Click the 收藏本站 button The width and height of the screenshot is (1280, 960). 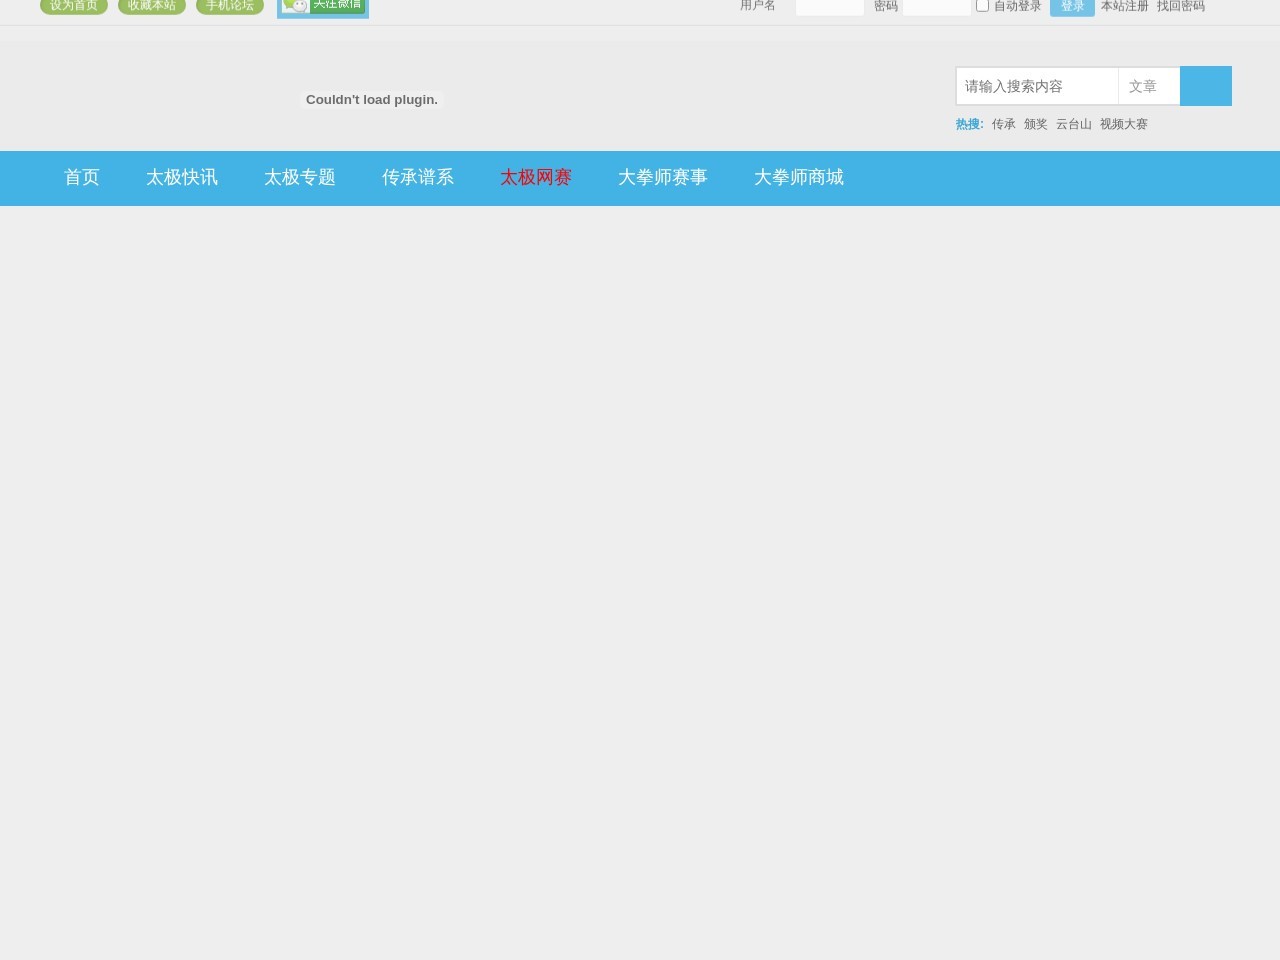click(152, 6)
